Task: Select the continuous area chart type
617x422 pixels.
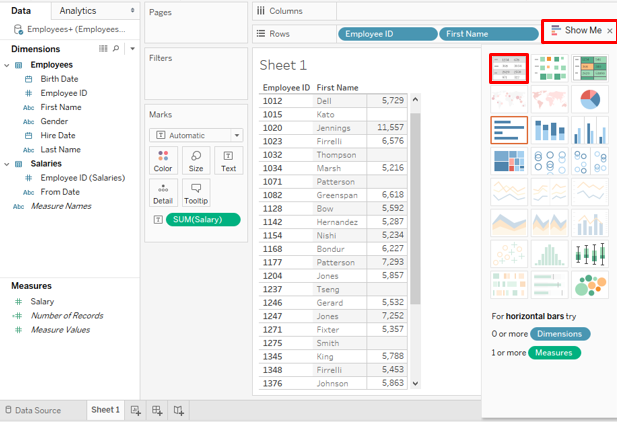Action: point(509,222)
